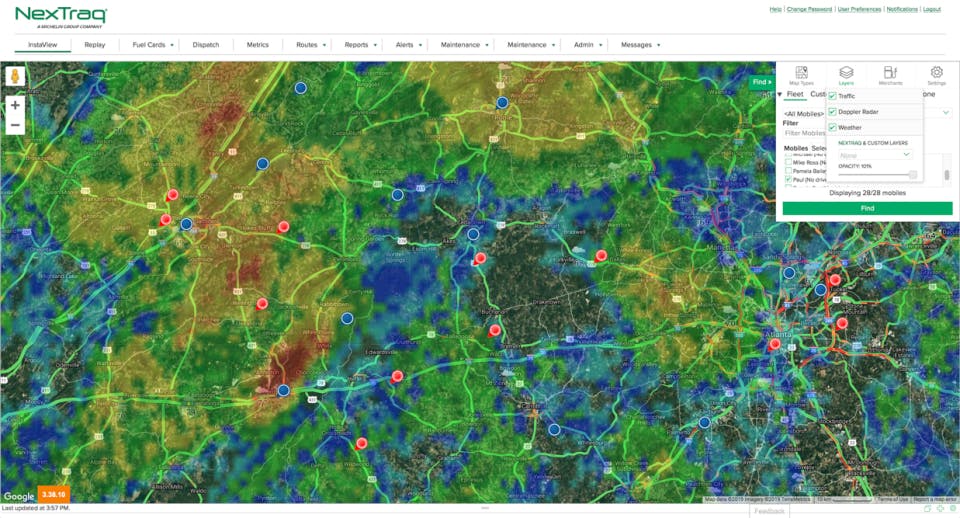
Task: Select the Layers stack icon
Action: [846, 75]
